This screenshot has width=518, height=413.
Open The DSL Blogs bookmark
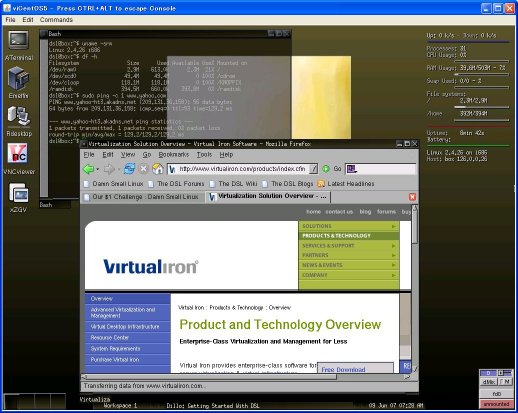tap(288, 184)
